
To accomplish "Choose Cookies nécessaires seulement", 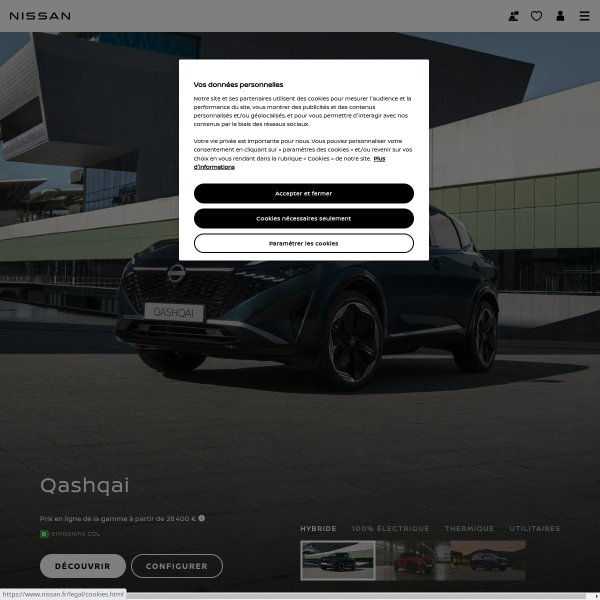I will [x=303, y=218].
